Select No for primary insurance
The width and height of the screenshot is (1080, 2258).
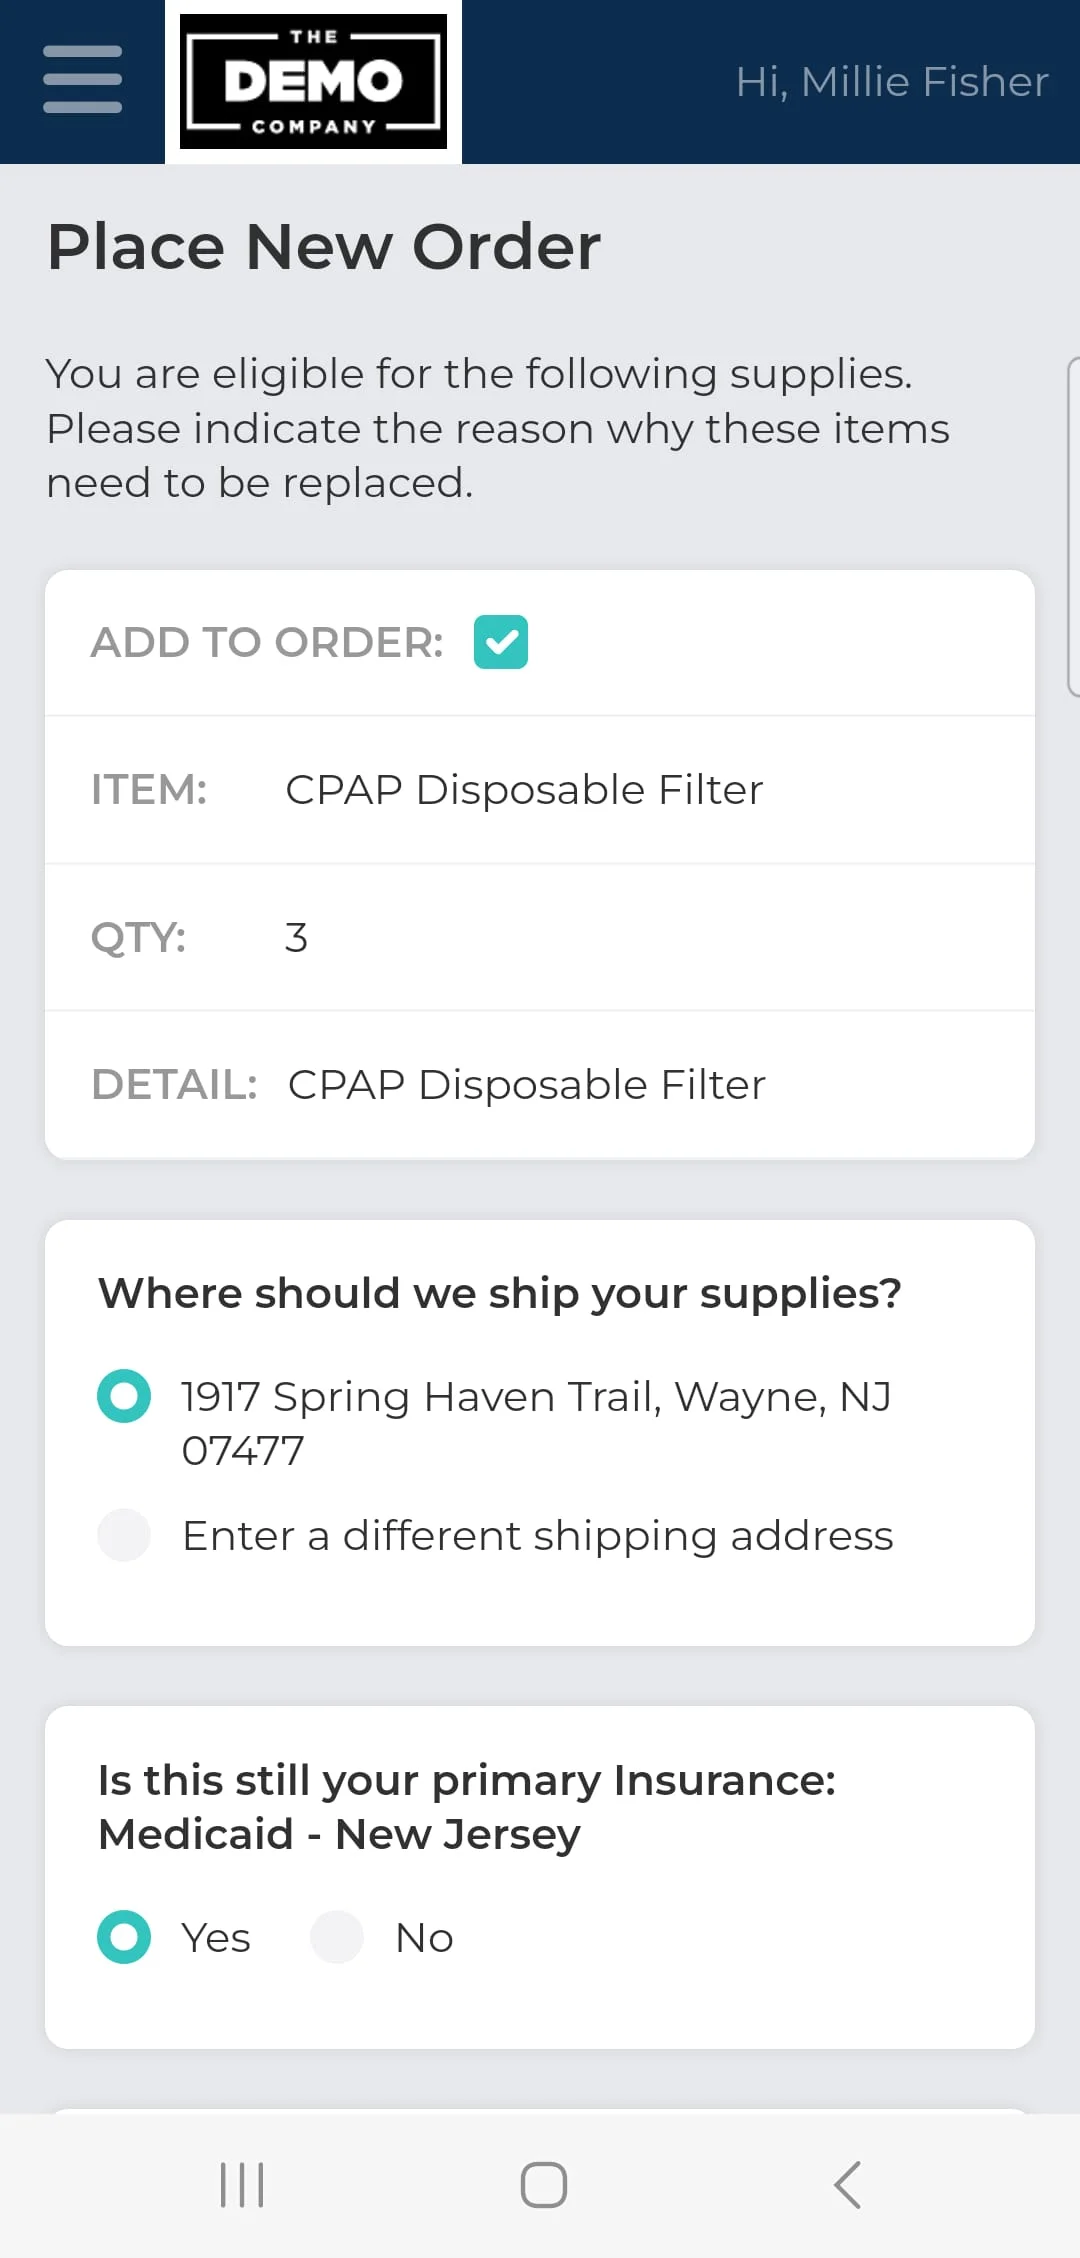(x=337, y=1937)
